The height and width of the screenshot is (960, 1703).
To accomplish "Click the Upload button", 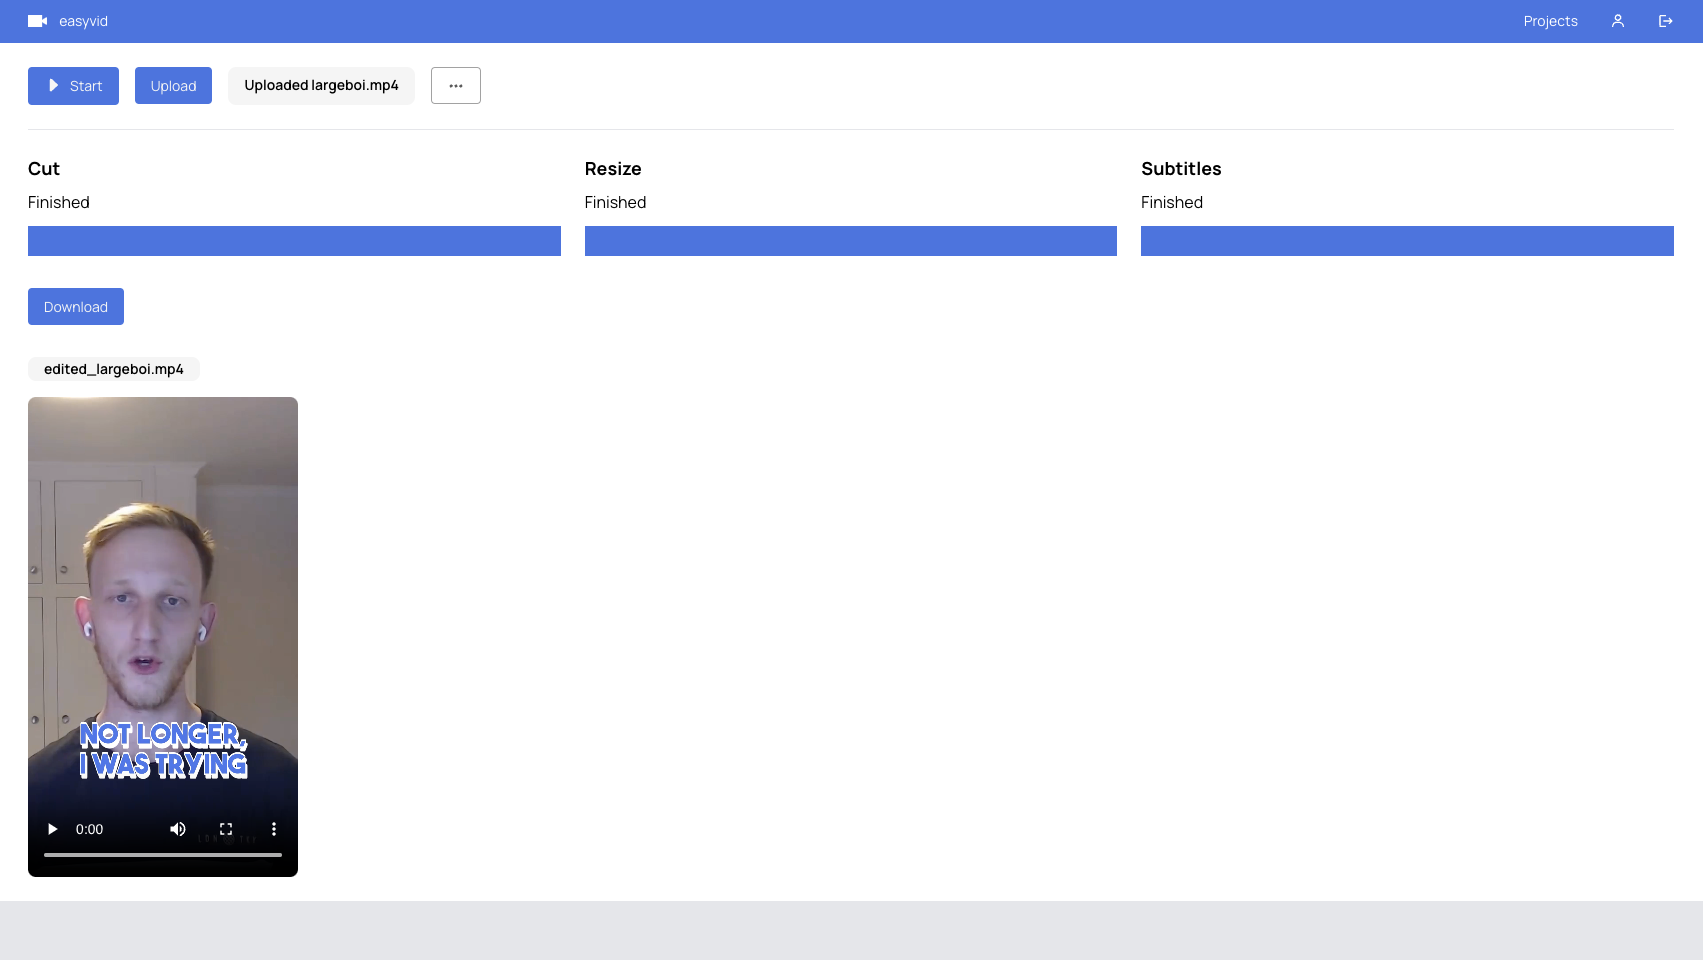I will [x=173, y=86].
